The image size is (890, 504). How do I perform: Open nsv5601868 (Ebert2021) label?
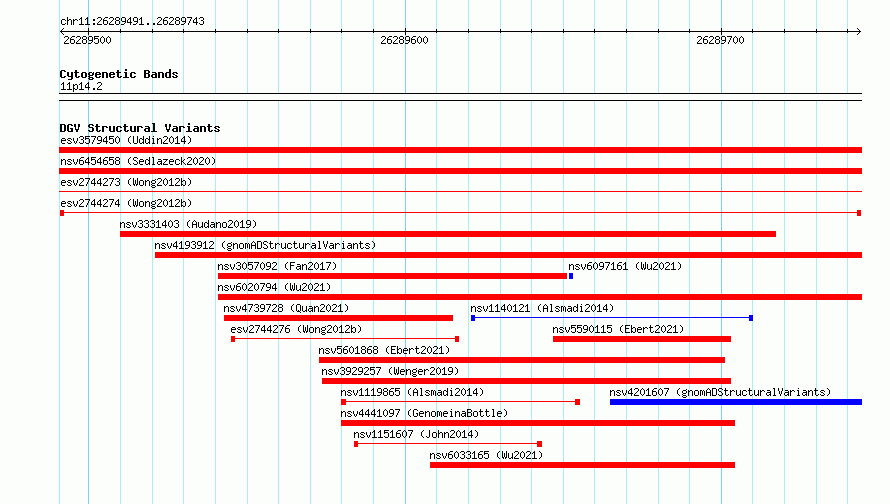[384, 350]
